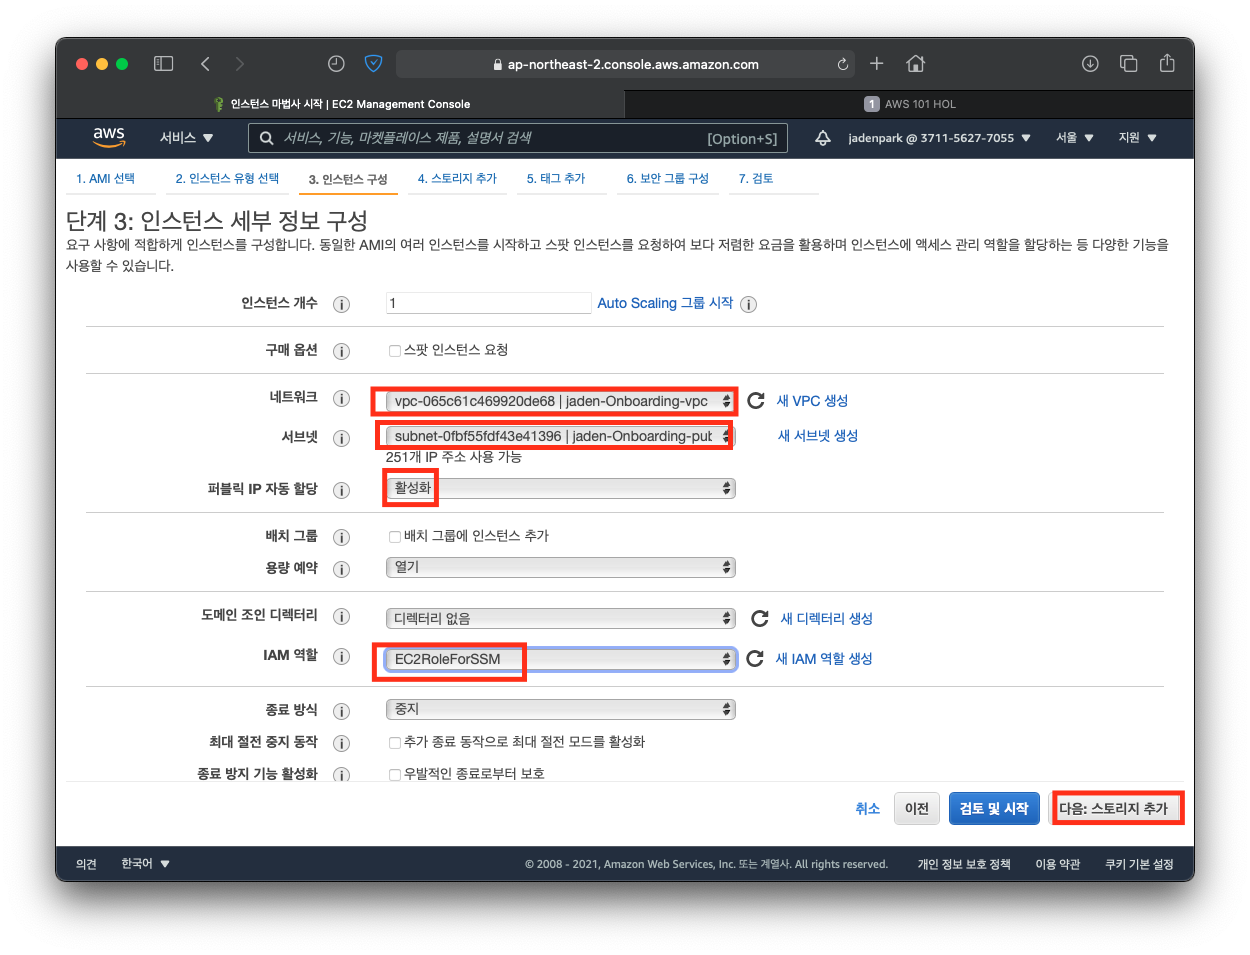Show downloads with the download arrow icon
Image resolution: width=1250 pixels, height=955 pixels.
(1090, 64)
